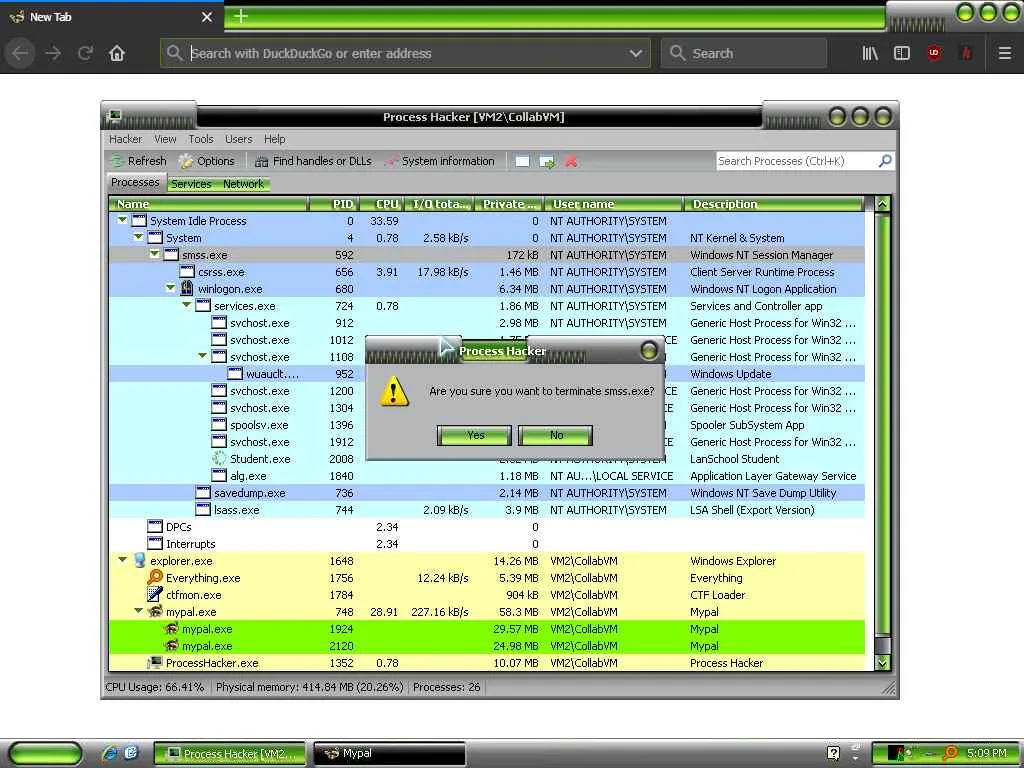The image size is (1024, 768).
Task: Sort by the PID column
Action: point(334,204)
